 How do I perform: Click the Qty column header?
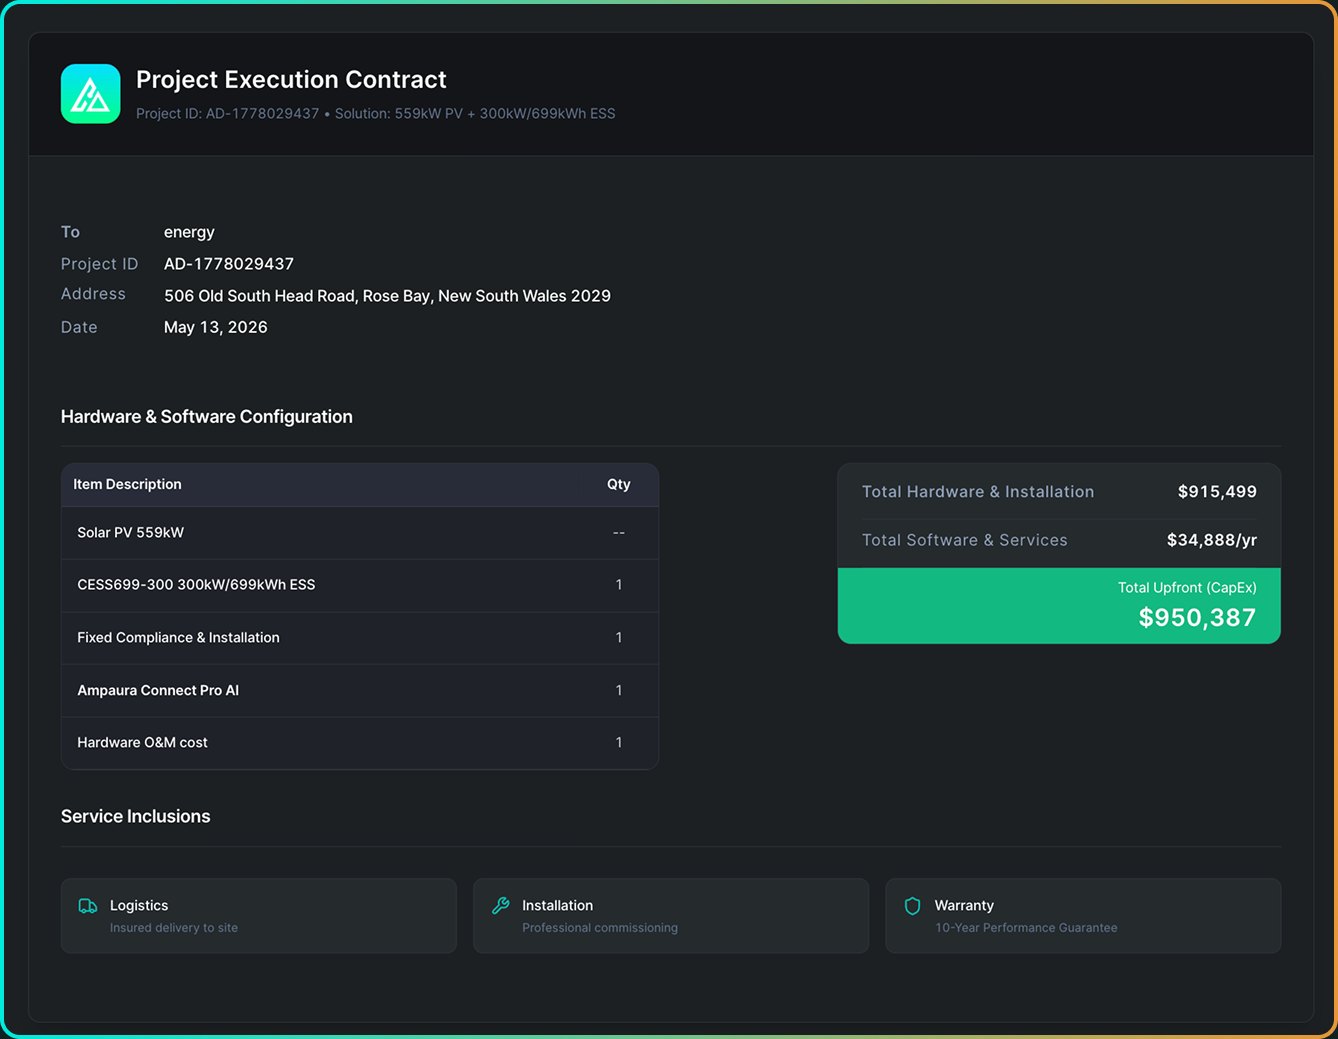tap(619, 484)
